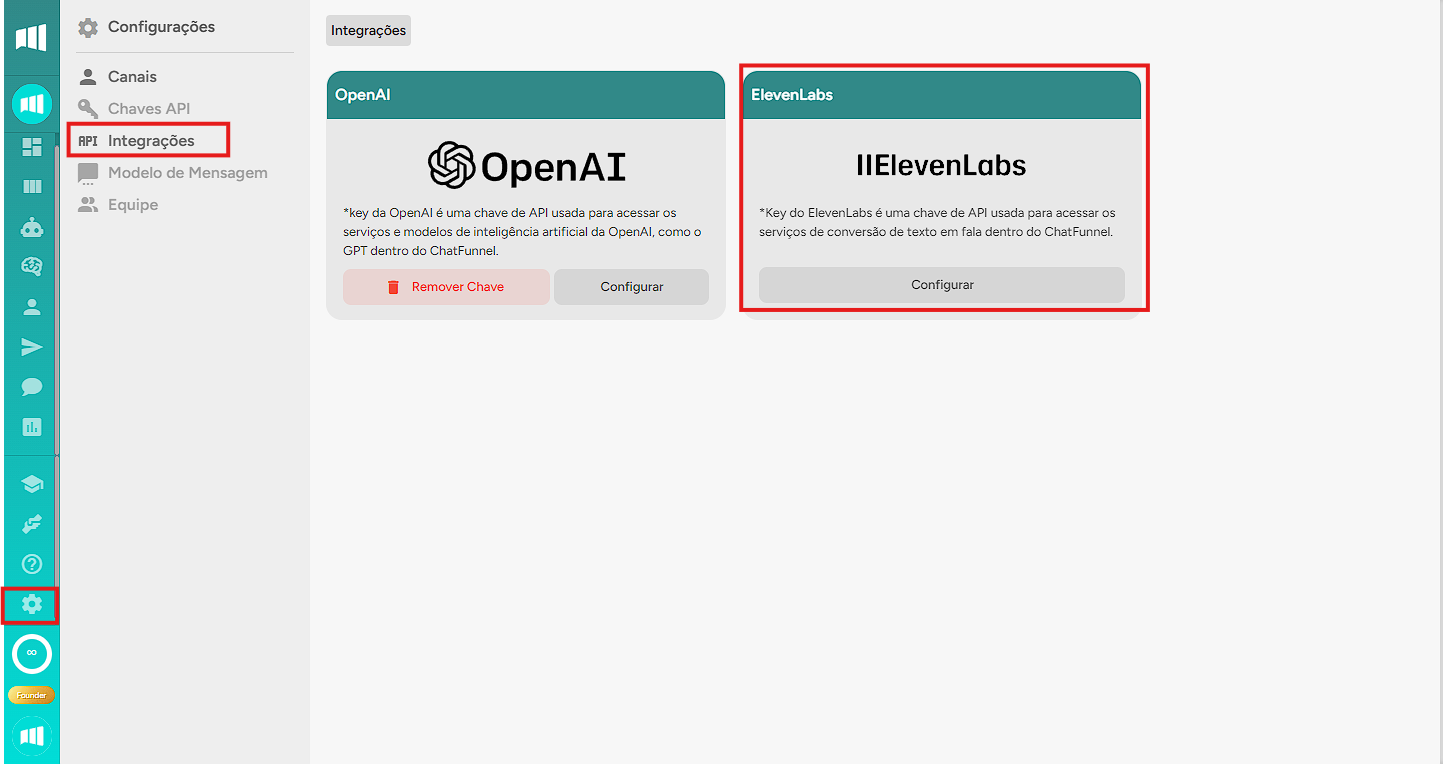Click the large OpenAI logo image
Viewport: 1443px width, 764px height.
click(526, 166)
